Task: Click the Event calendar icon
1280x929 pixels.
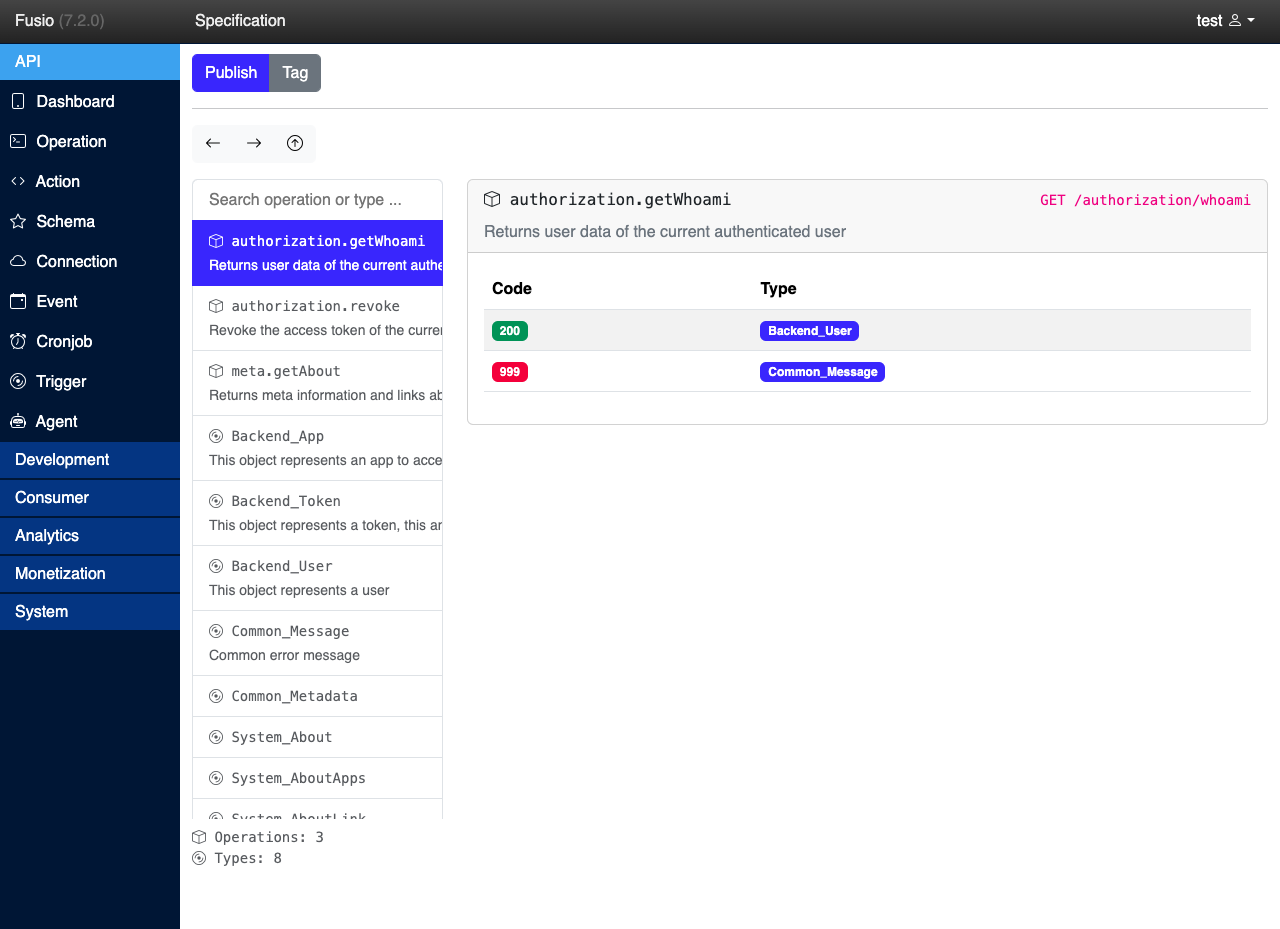Action: click(x=18, y=301)
